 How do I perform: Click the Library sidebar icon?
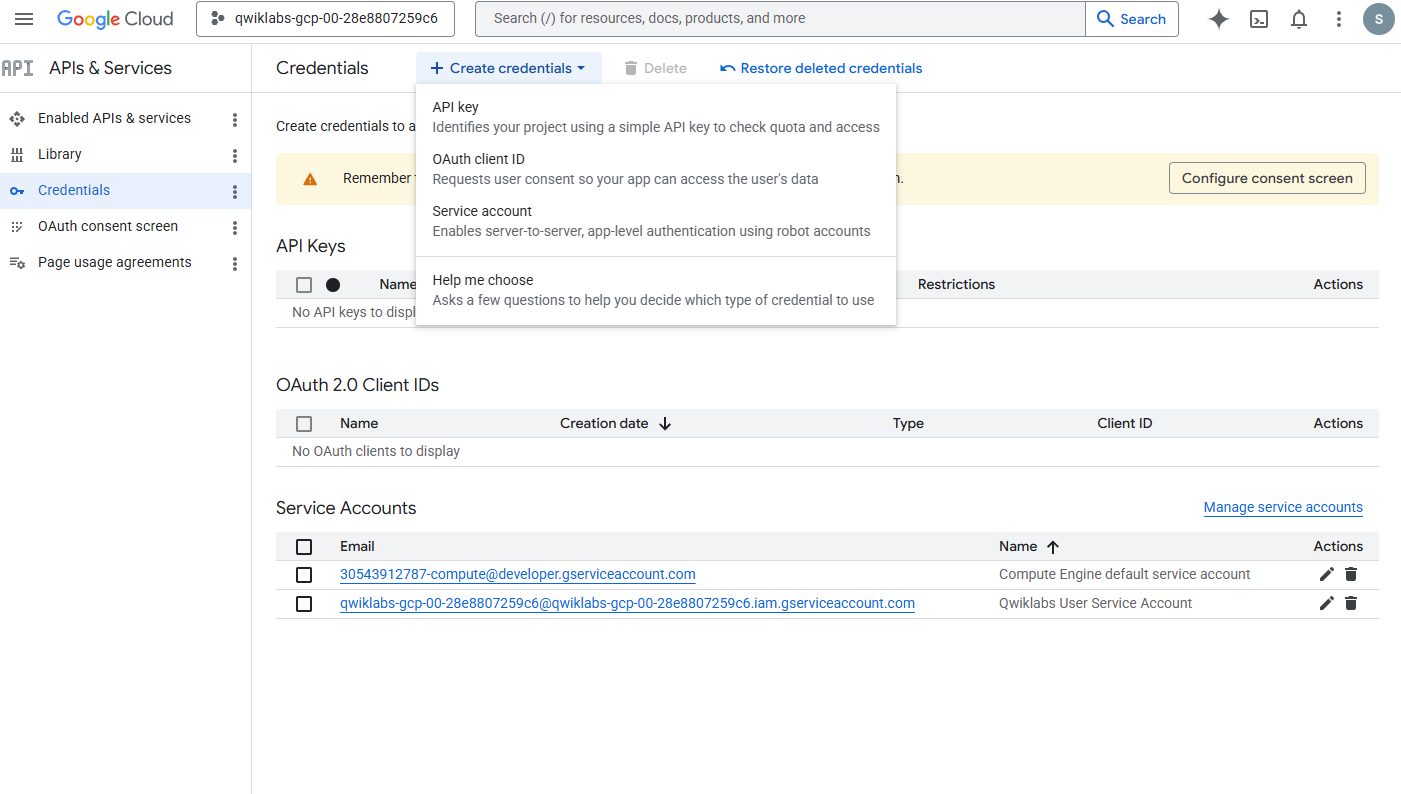pos(17,154)
